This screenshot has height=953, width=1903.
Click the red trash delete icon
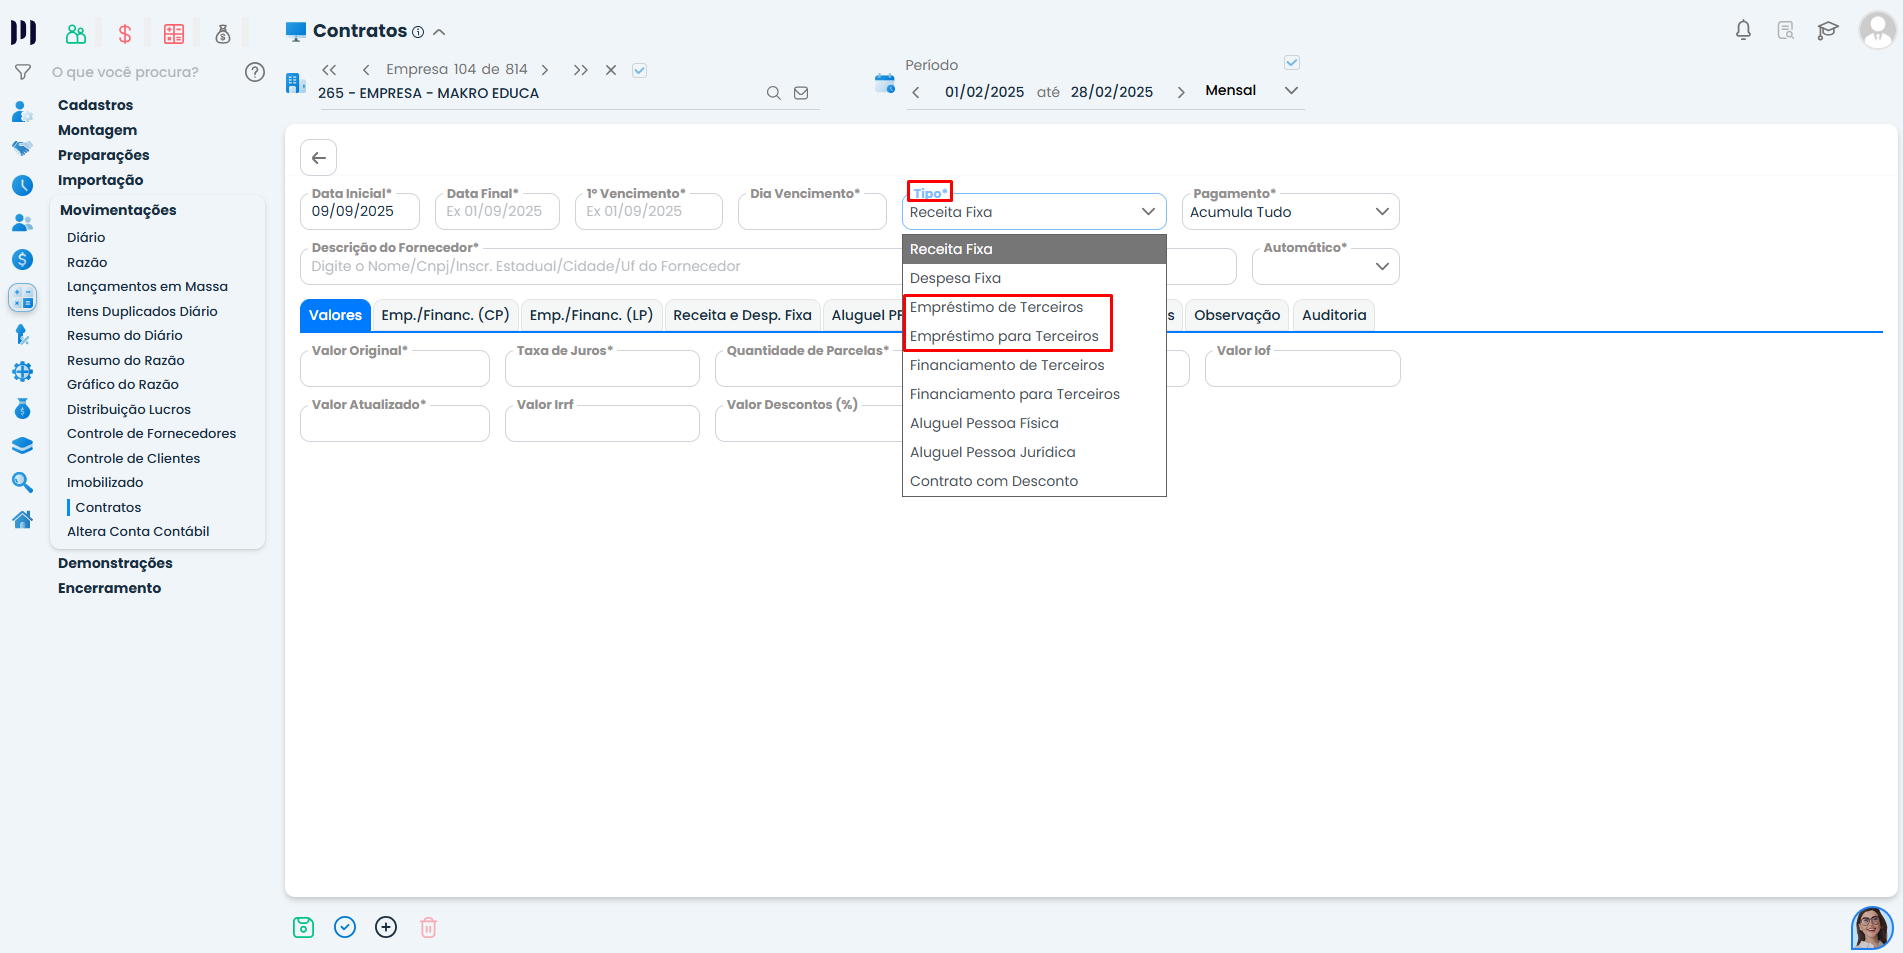click(x=428, y=927)
